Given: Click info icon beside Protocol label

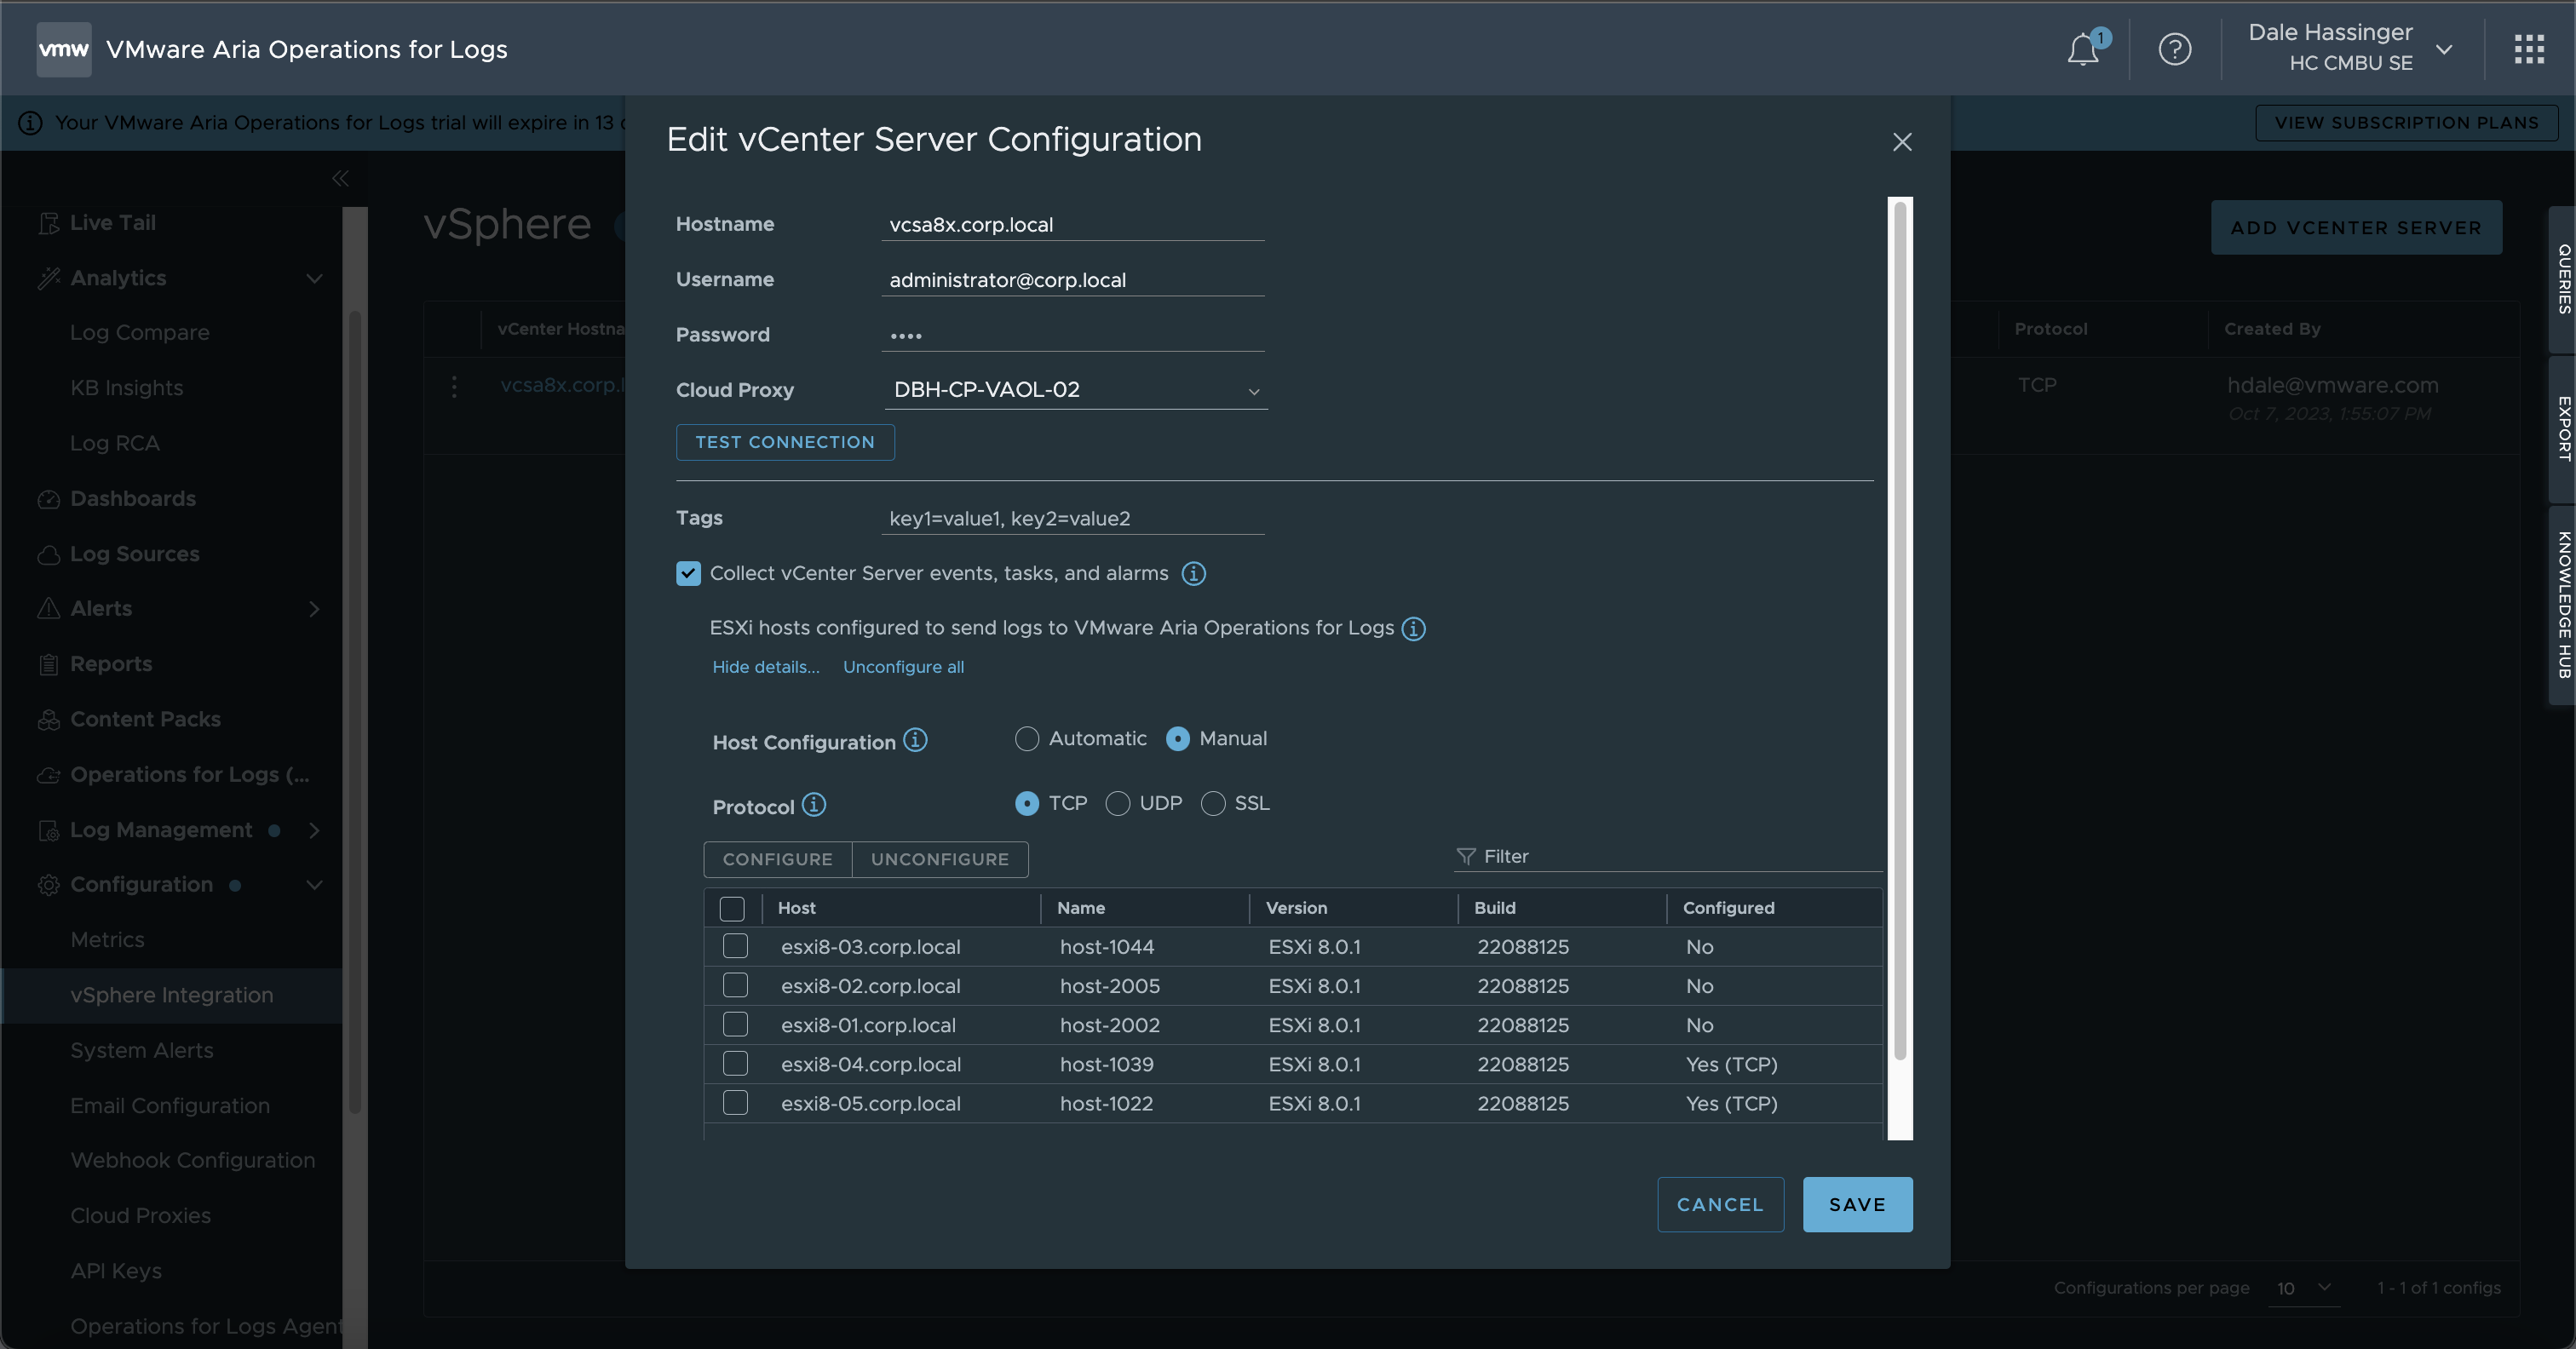Looking at the screenshot, I should [814, 805].
